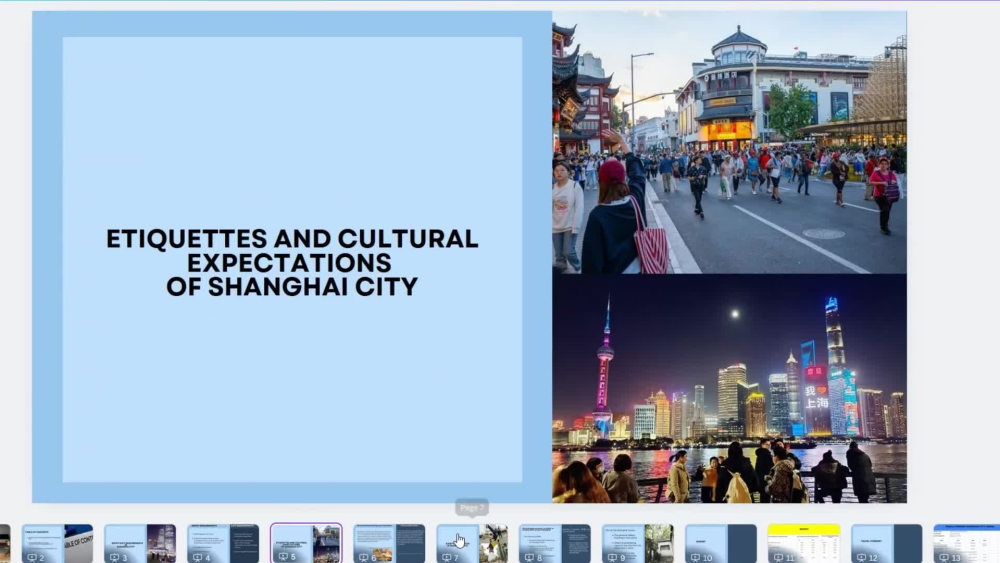Screen dimensions: 1000x563
Task: Select the 'Etiquettes and Cultural Expectations' title text
Action: 292,263
